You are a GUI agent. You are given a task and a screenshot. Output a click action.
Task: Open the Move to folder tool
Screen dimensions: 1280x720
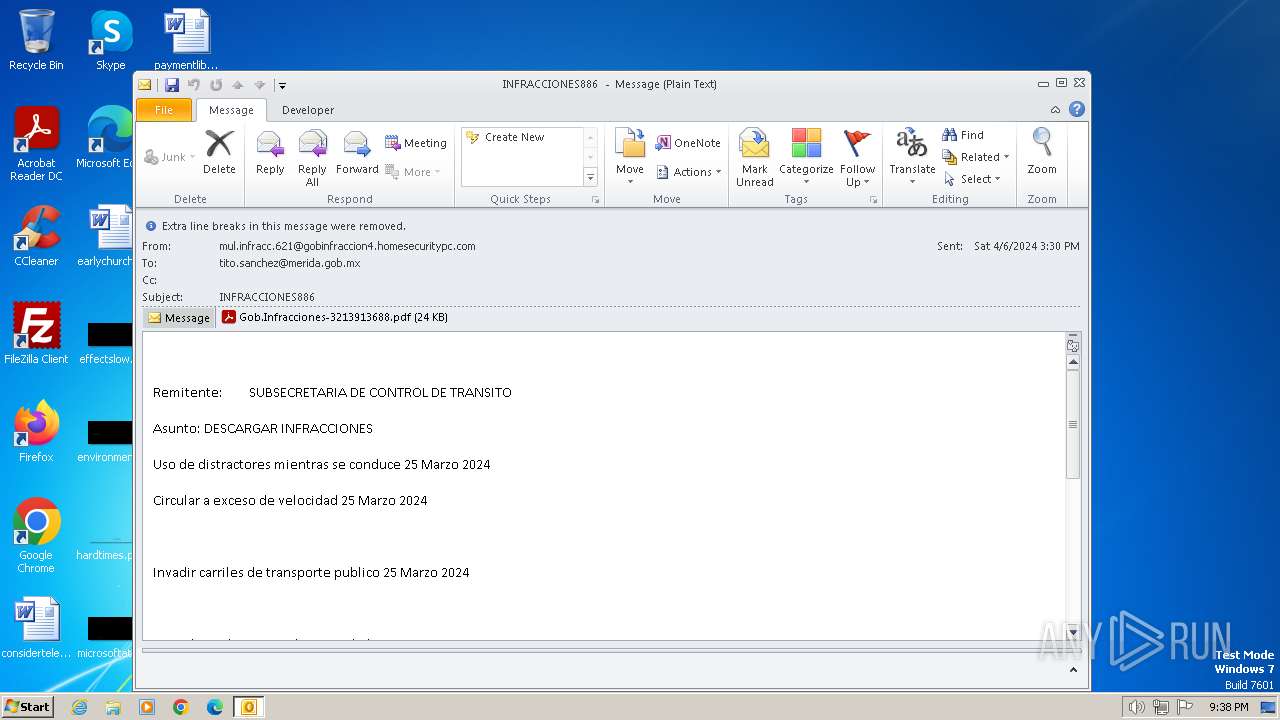click(630, 157)
